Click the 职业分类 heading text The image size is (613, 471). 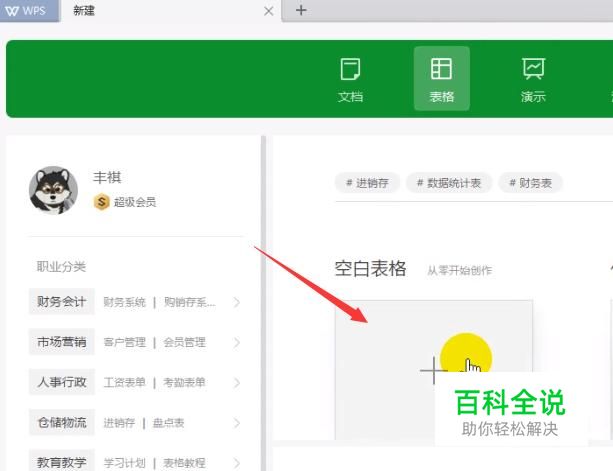tap(61, 267)
